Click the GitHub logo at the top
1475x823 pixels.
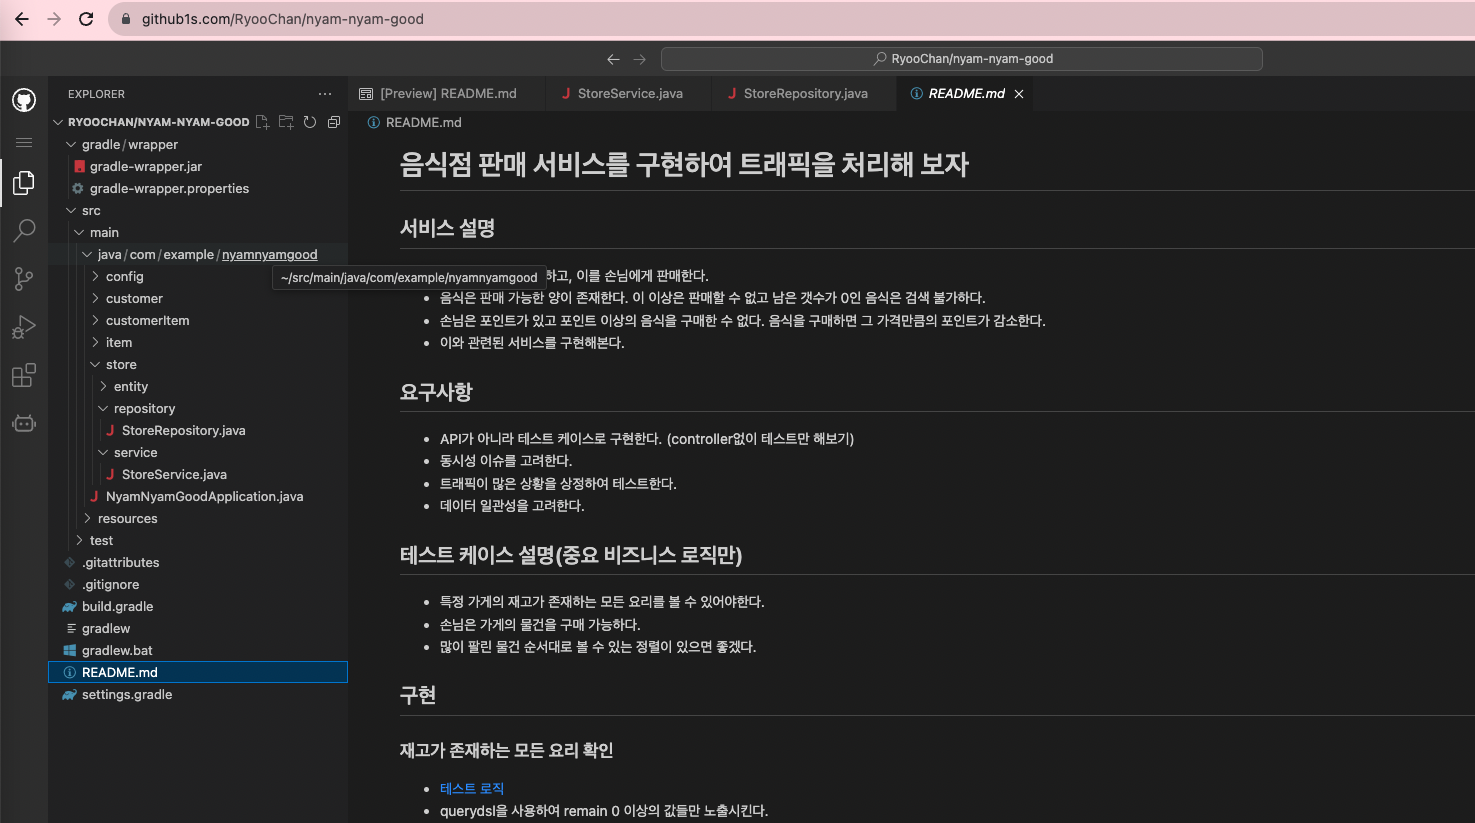tap(24, 99)
